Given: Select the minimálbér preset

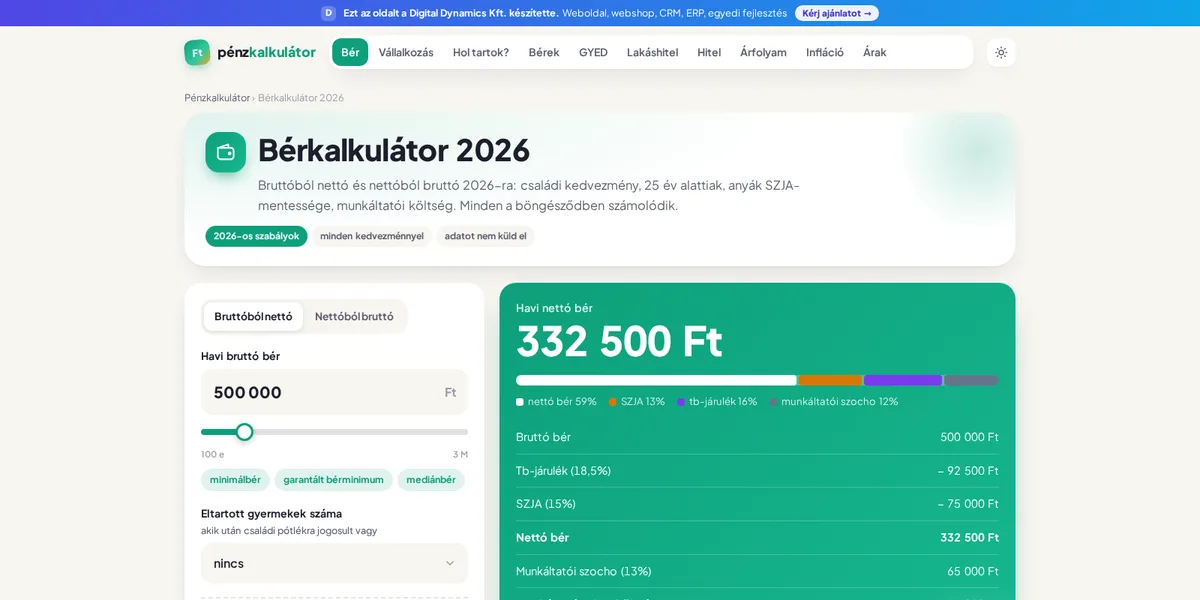Looking at the screenshot, I should click(235, 480).
